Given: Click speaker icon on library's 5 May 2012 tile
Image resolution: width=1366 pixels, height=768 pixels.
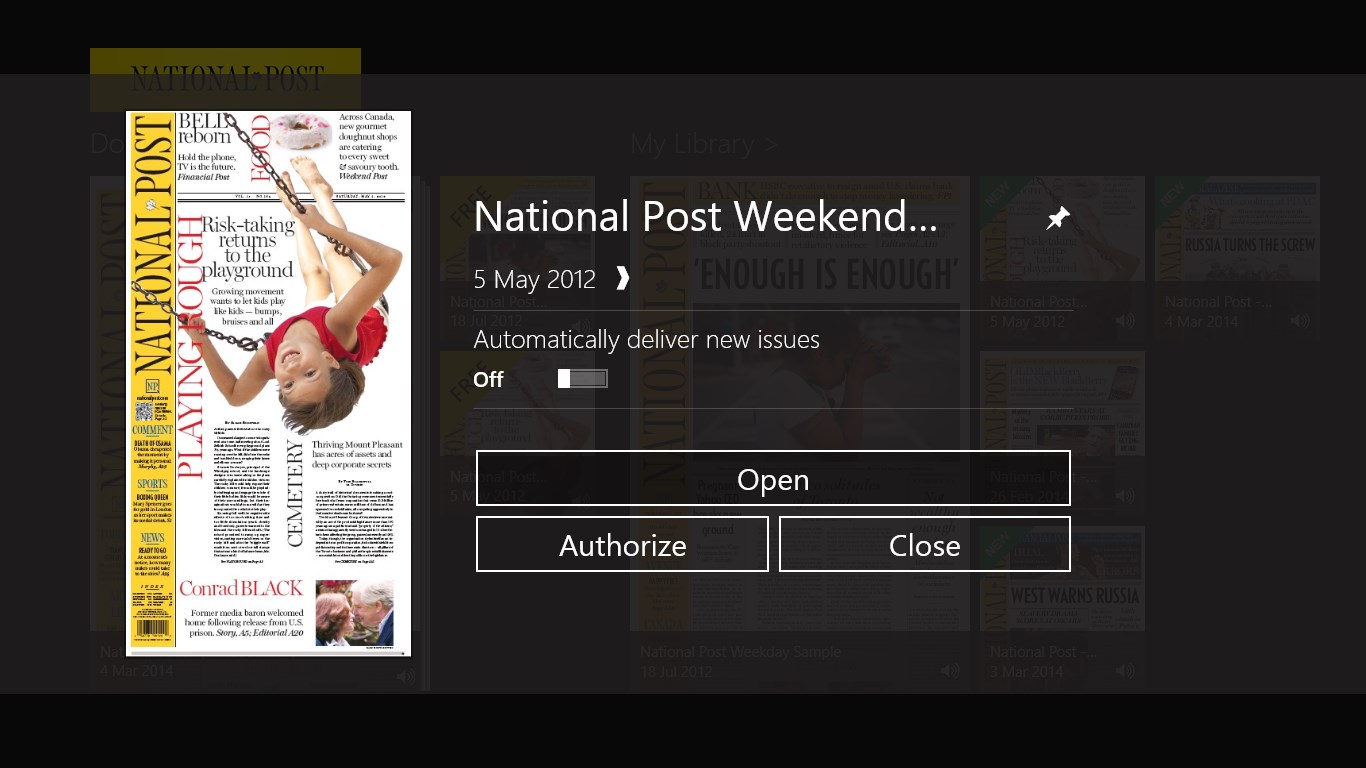Looking at the screenshot, I should [x=1125, y=321].
